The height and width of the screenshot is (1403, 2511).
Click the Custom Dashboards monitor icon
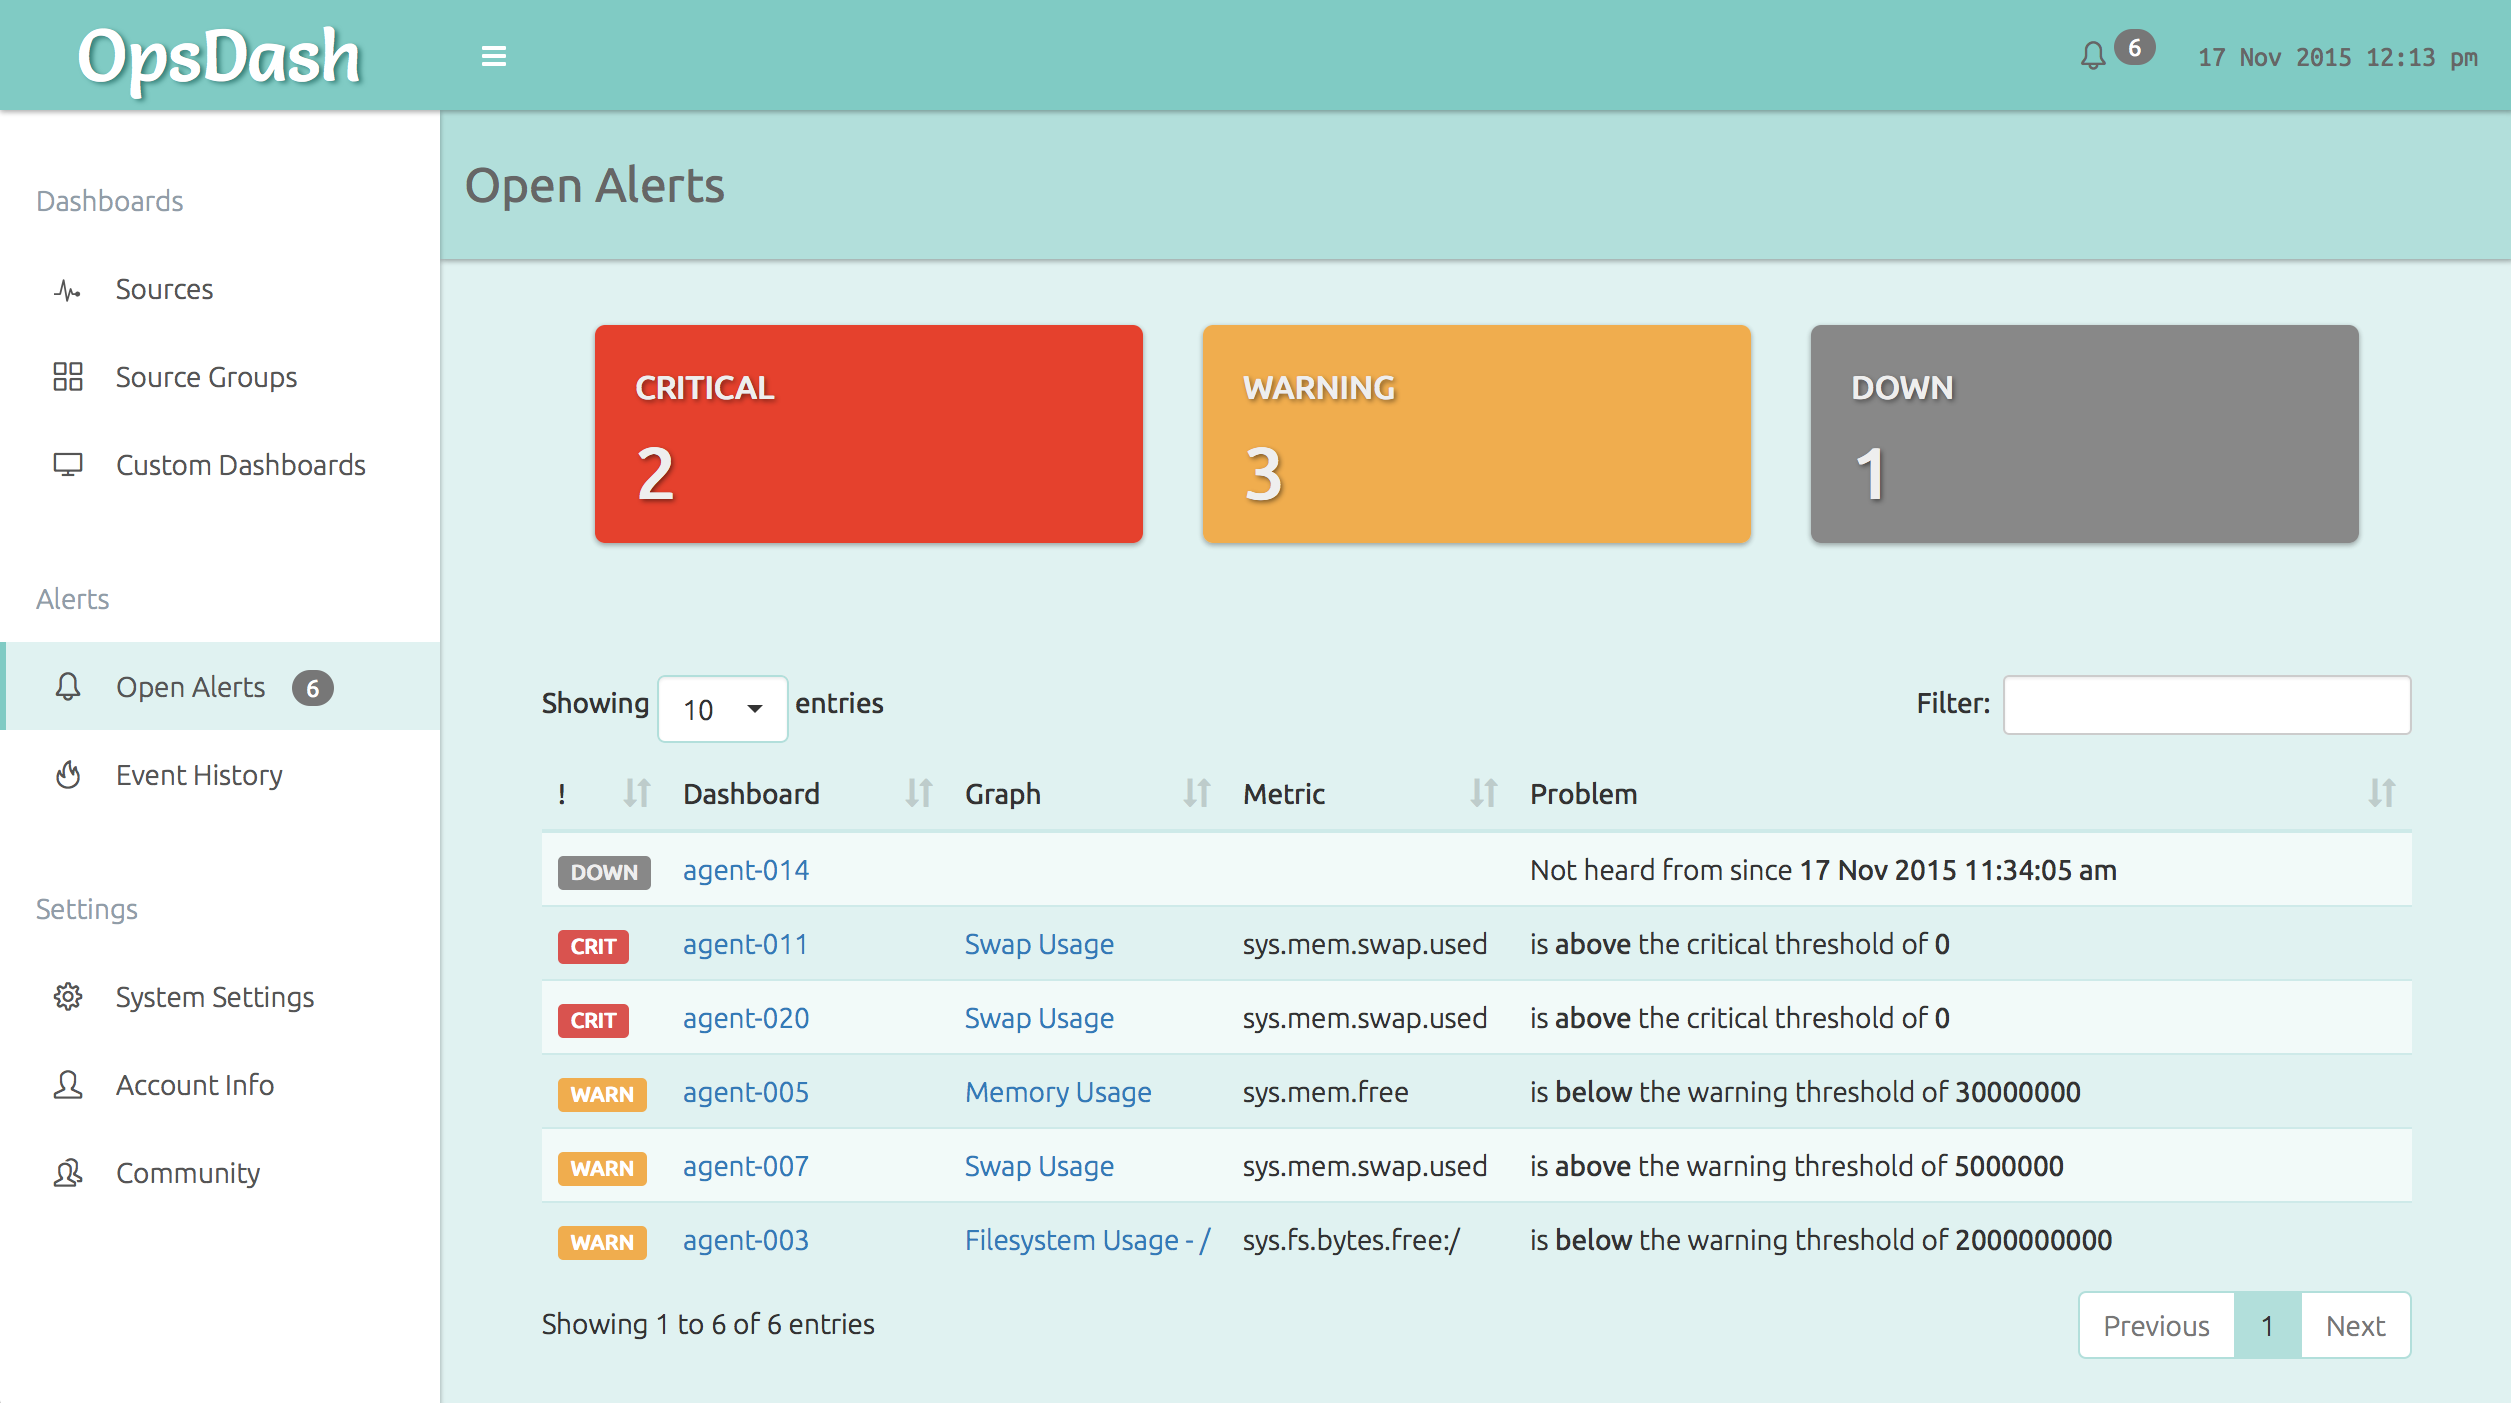pos(68,465)
